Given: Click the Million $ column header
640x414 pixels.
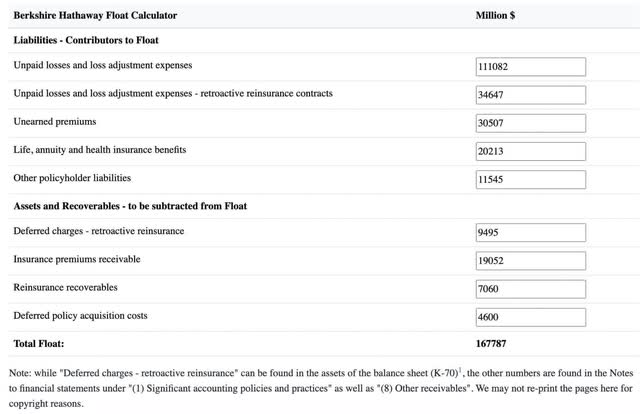Looking at the screenshot, I should [495, 16].
